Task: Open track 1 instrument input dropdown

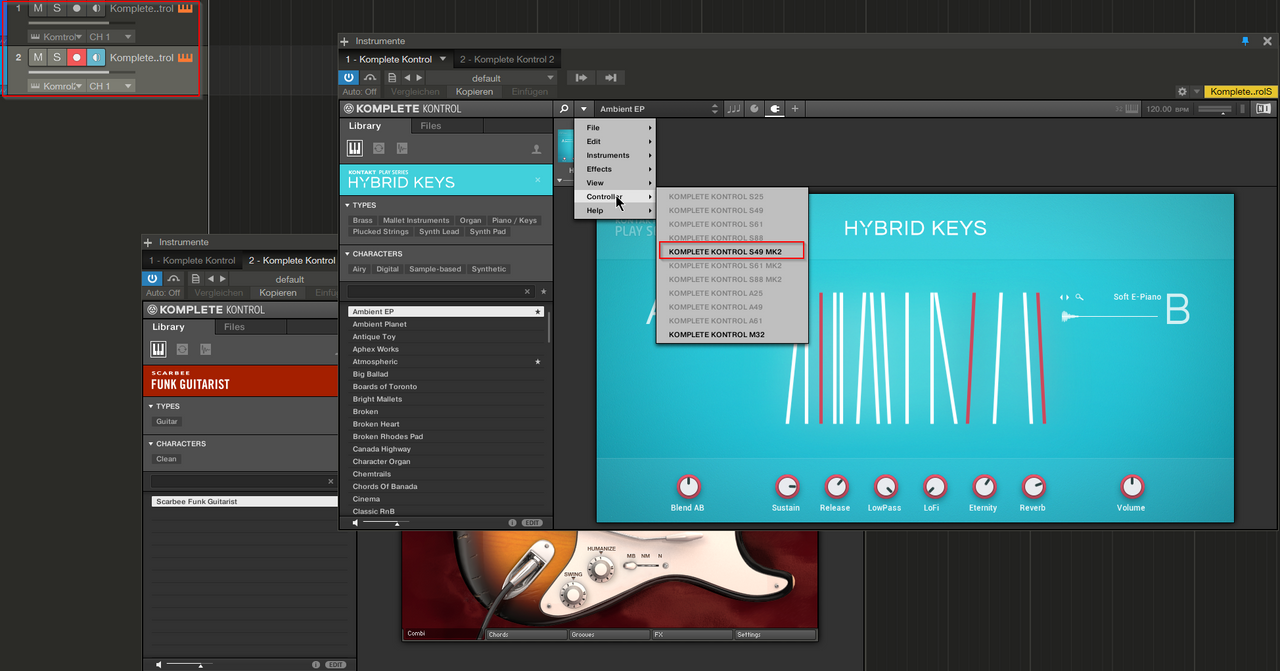Action: click(56, 37)
